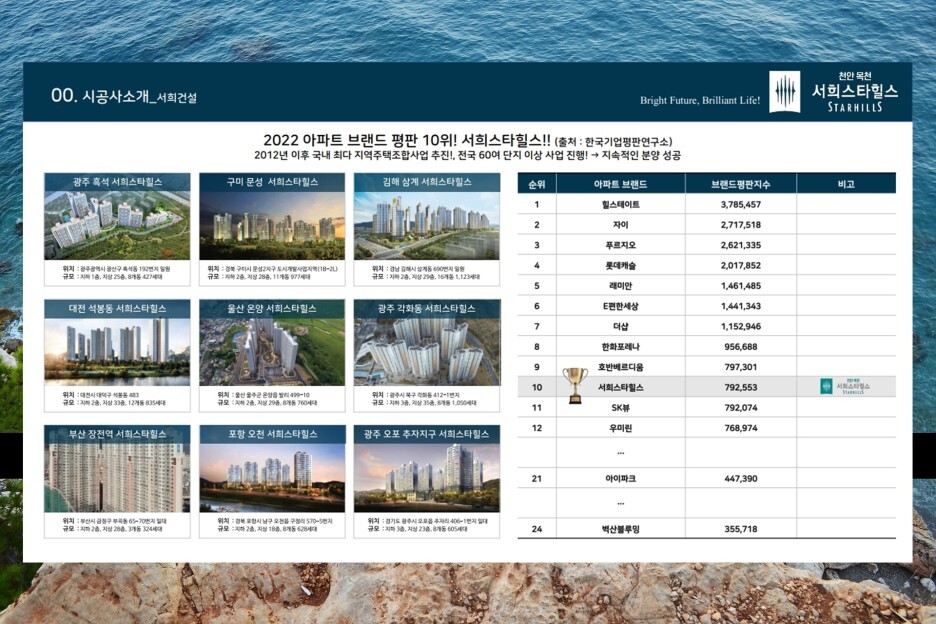
Task: Open the 광주 각화동 서희스타힐스 image
Action: tap(427, 352)
